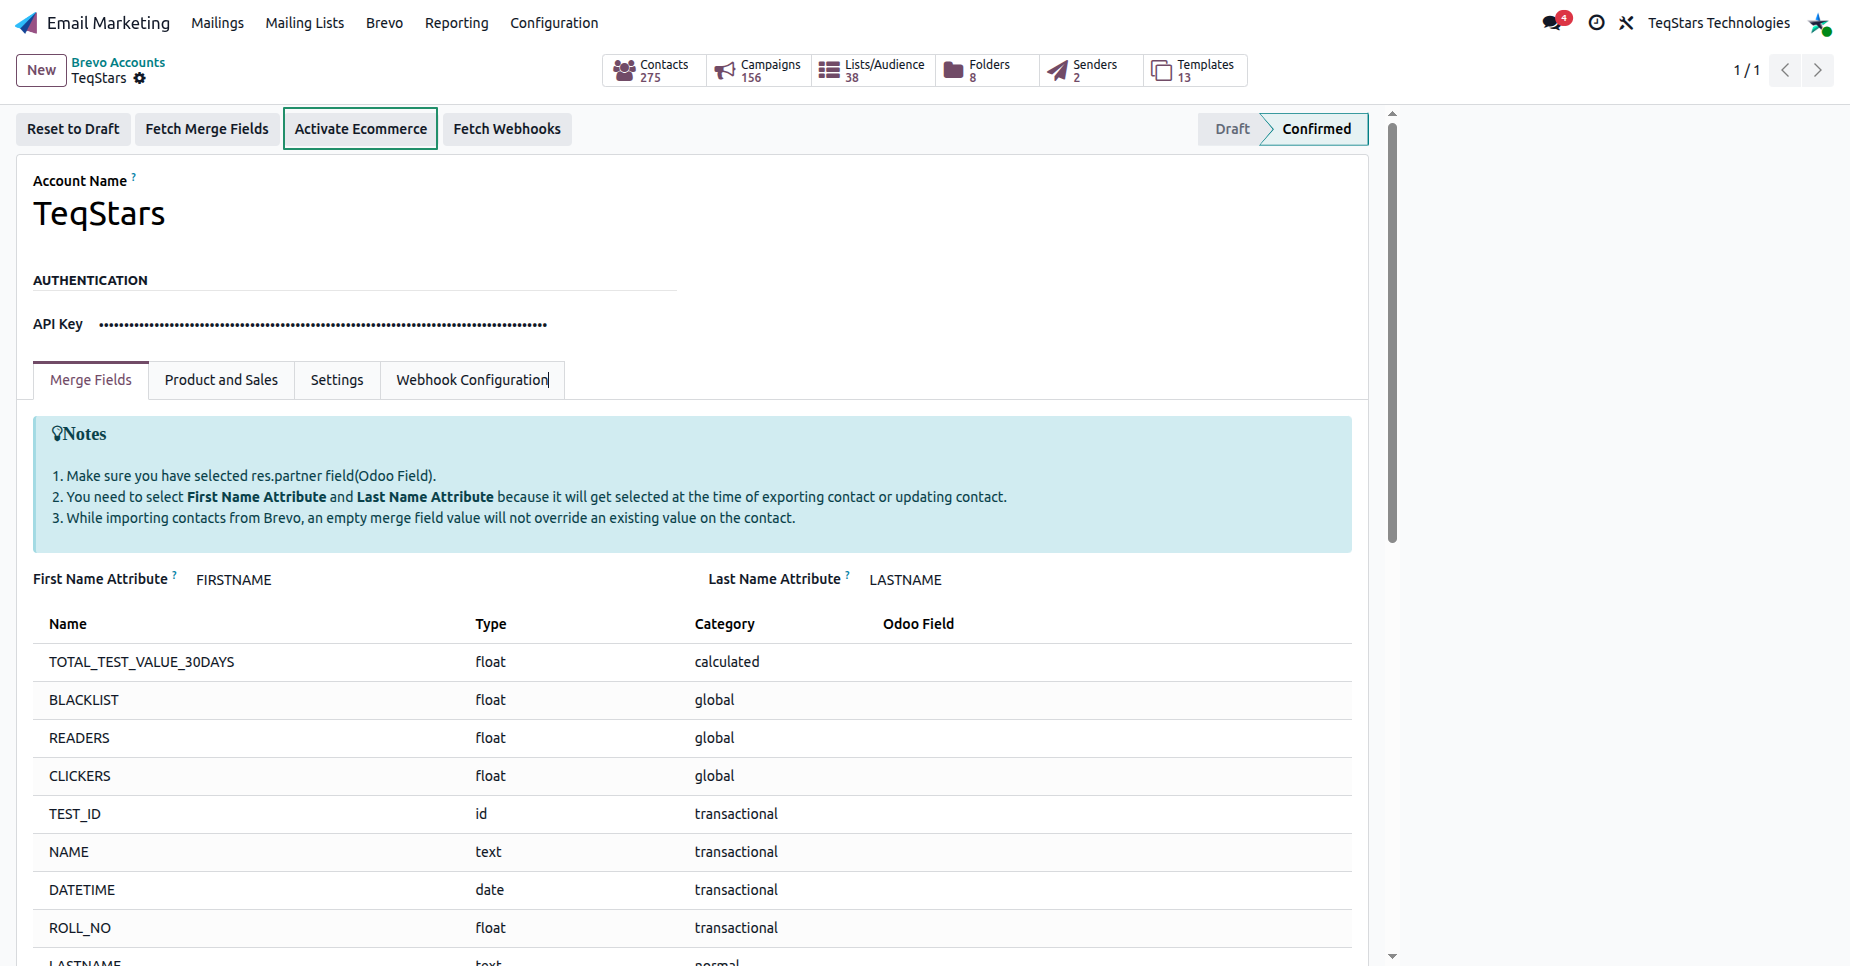
Task: Open the Contacts 275 stat button
Action: tap(654, 70)
